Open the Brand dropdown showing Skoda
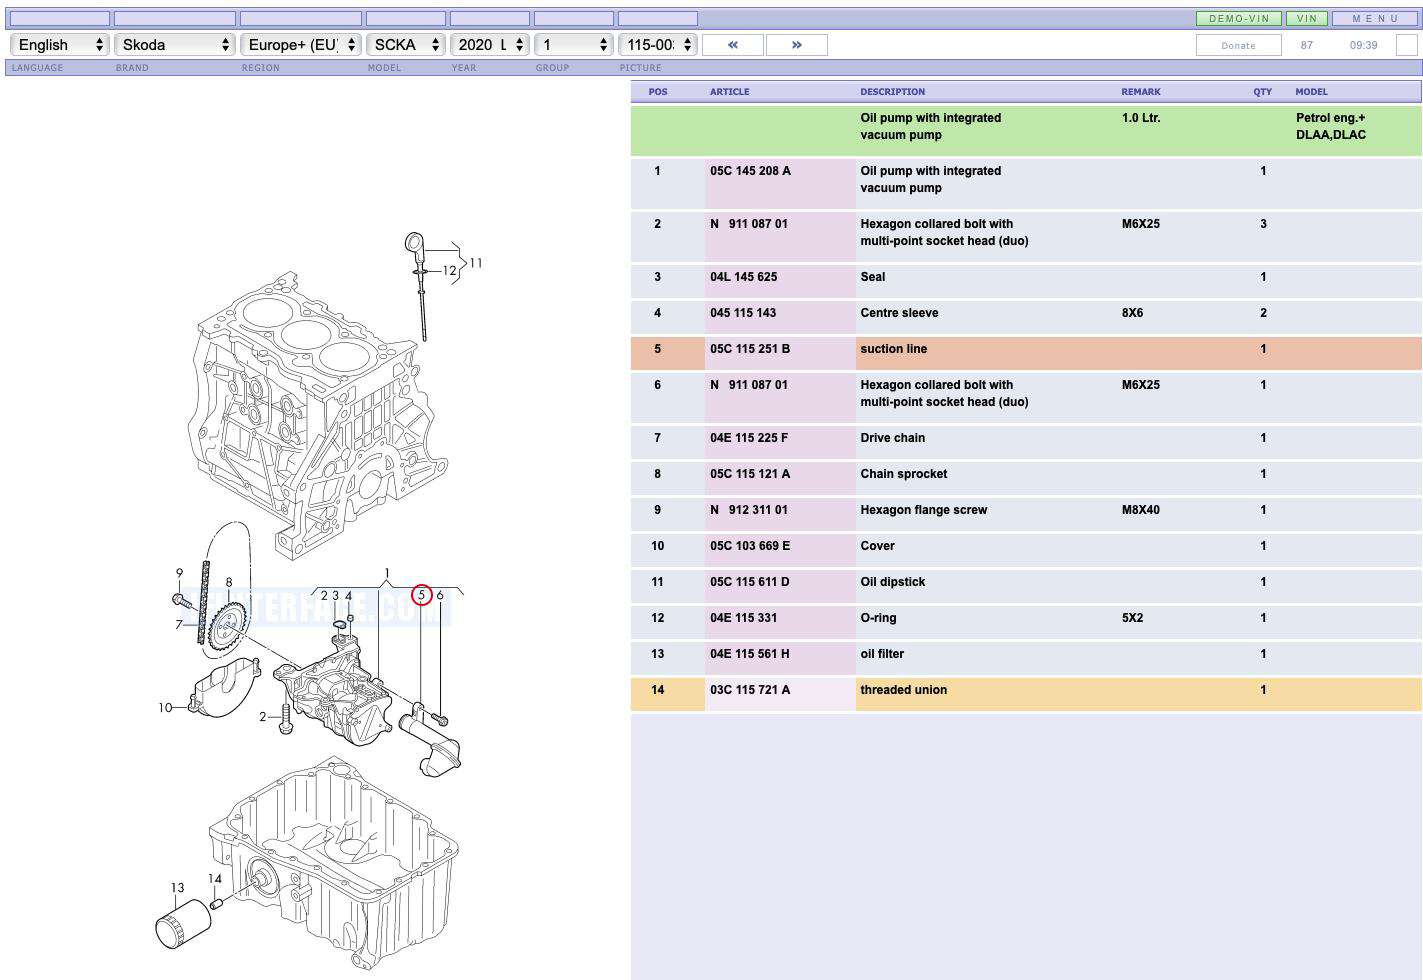 pos(175,45)
